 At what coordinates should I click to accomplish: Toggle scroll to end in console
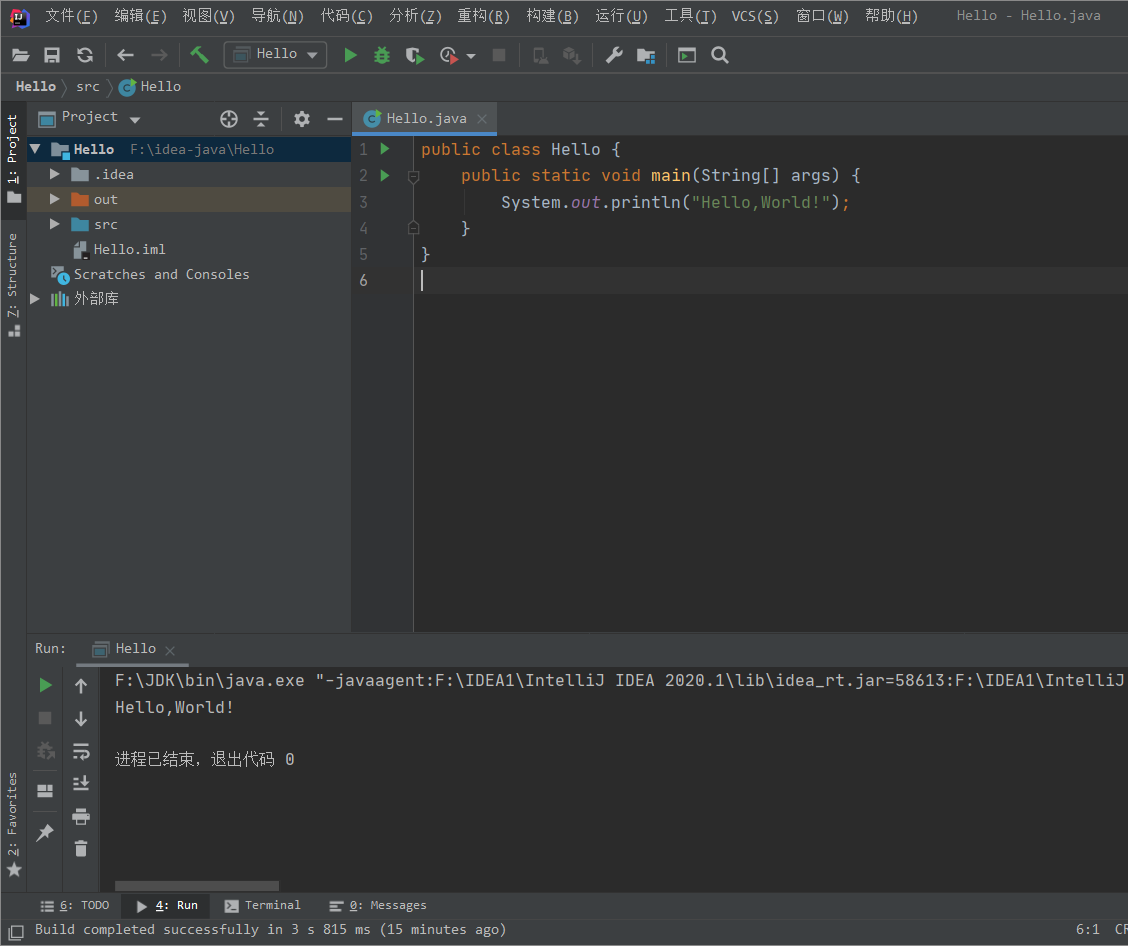pos(81,783)
